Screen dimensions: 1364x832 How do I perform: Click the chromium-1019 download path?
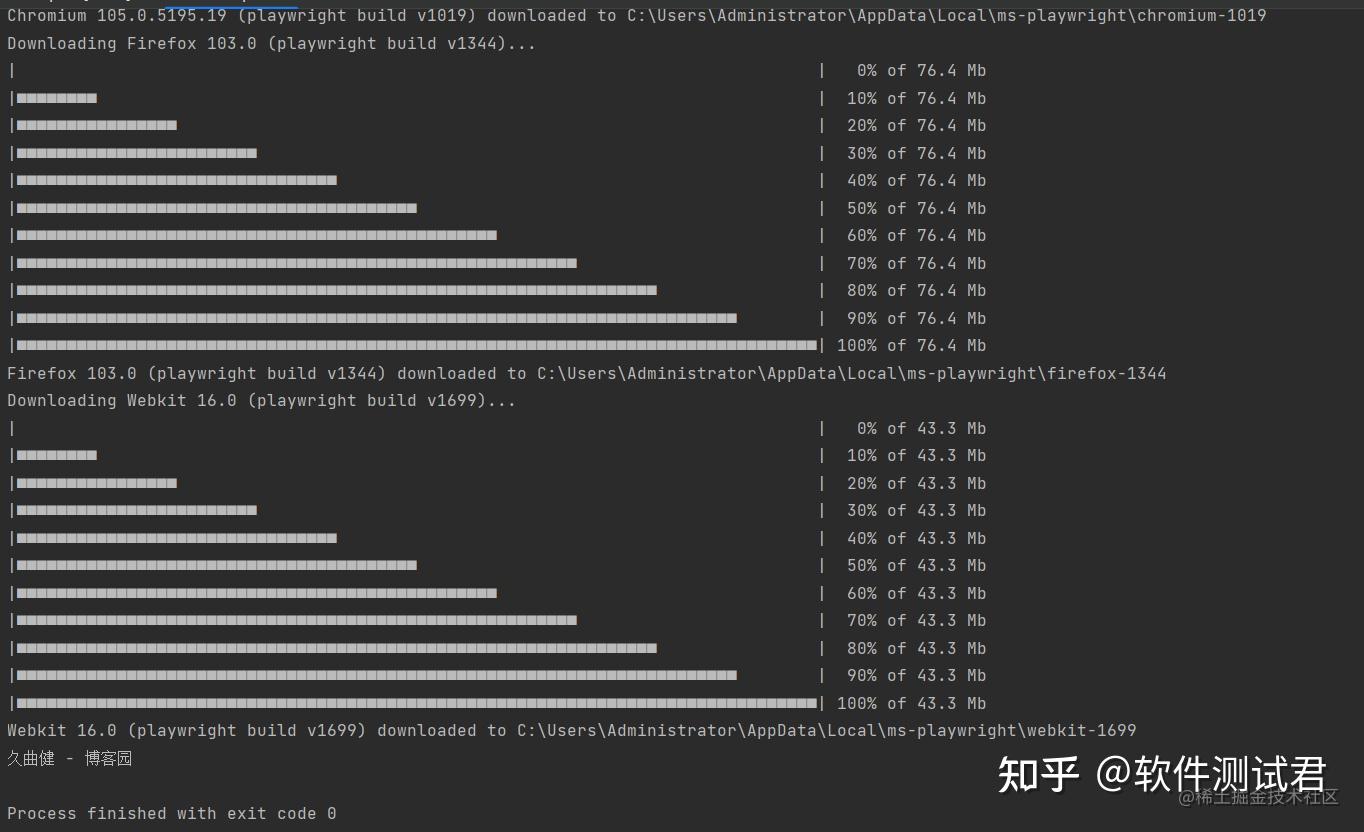[x=947, y=16]
